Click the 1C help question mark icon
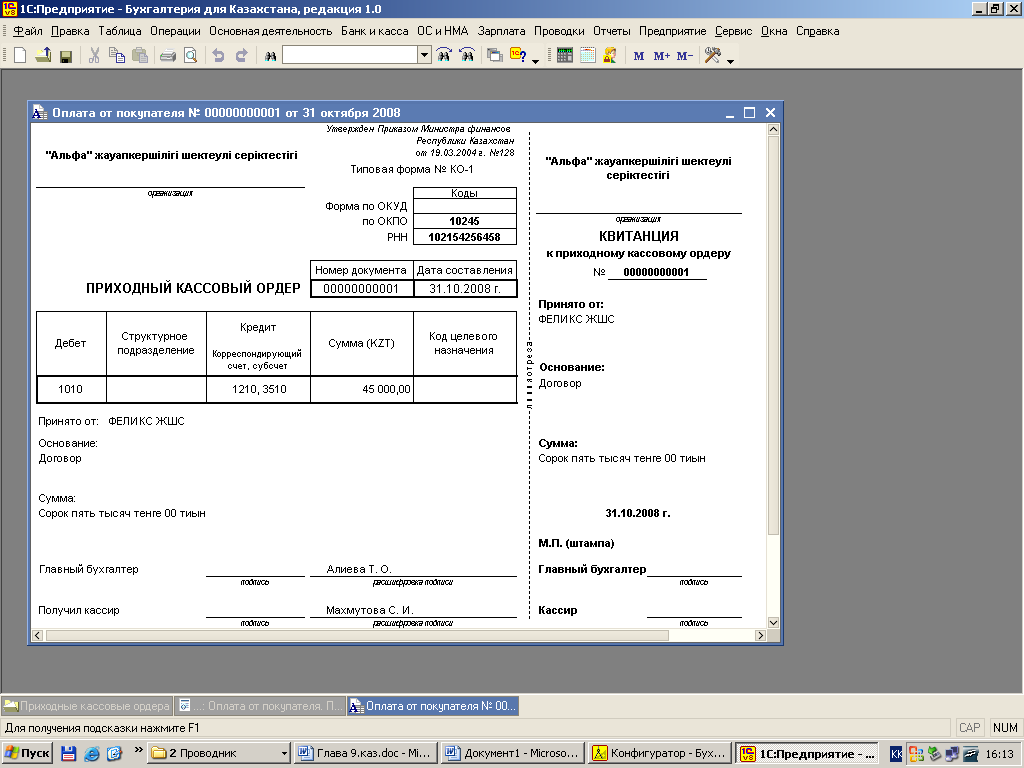 click(518, 56)
